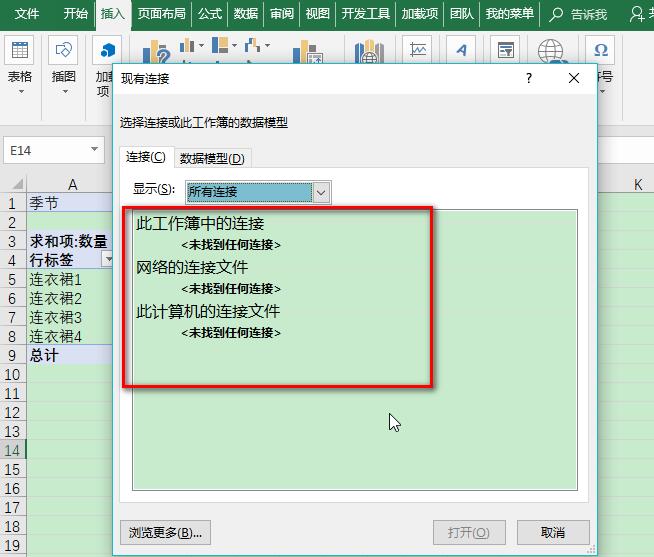Open the Hyperlink globe icon
Screen dimensions: 654x557
click(551, 51)
